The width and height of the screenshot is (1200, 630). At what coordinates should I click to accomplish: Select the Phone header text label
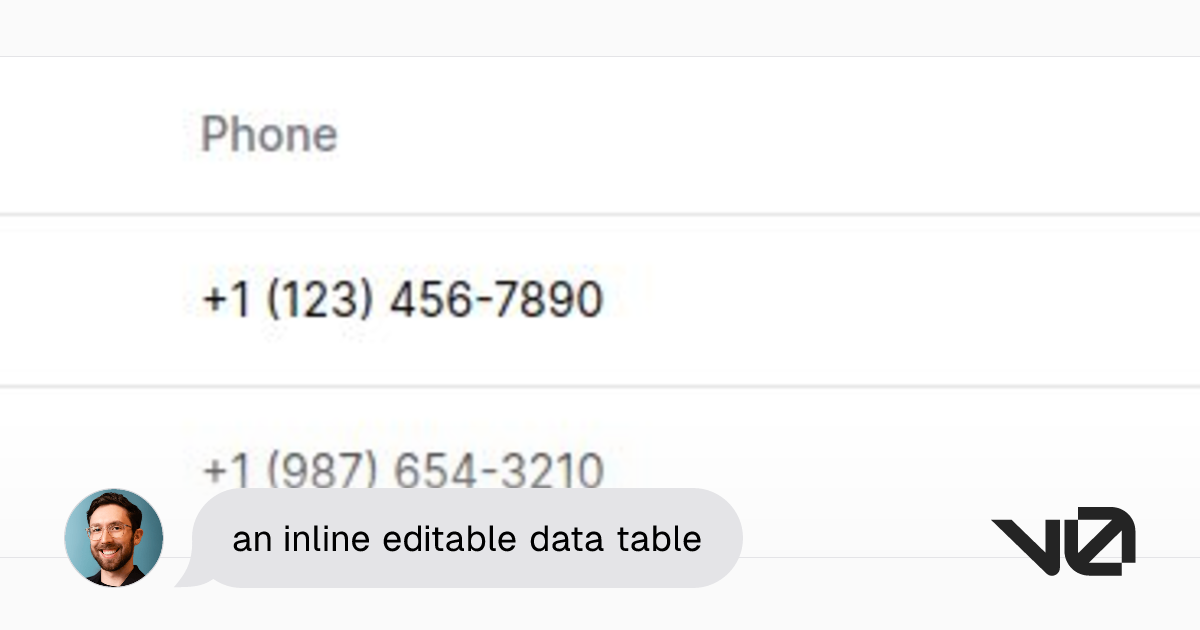(268, 133)
